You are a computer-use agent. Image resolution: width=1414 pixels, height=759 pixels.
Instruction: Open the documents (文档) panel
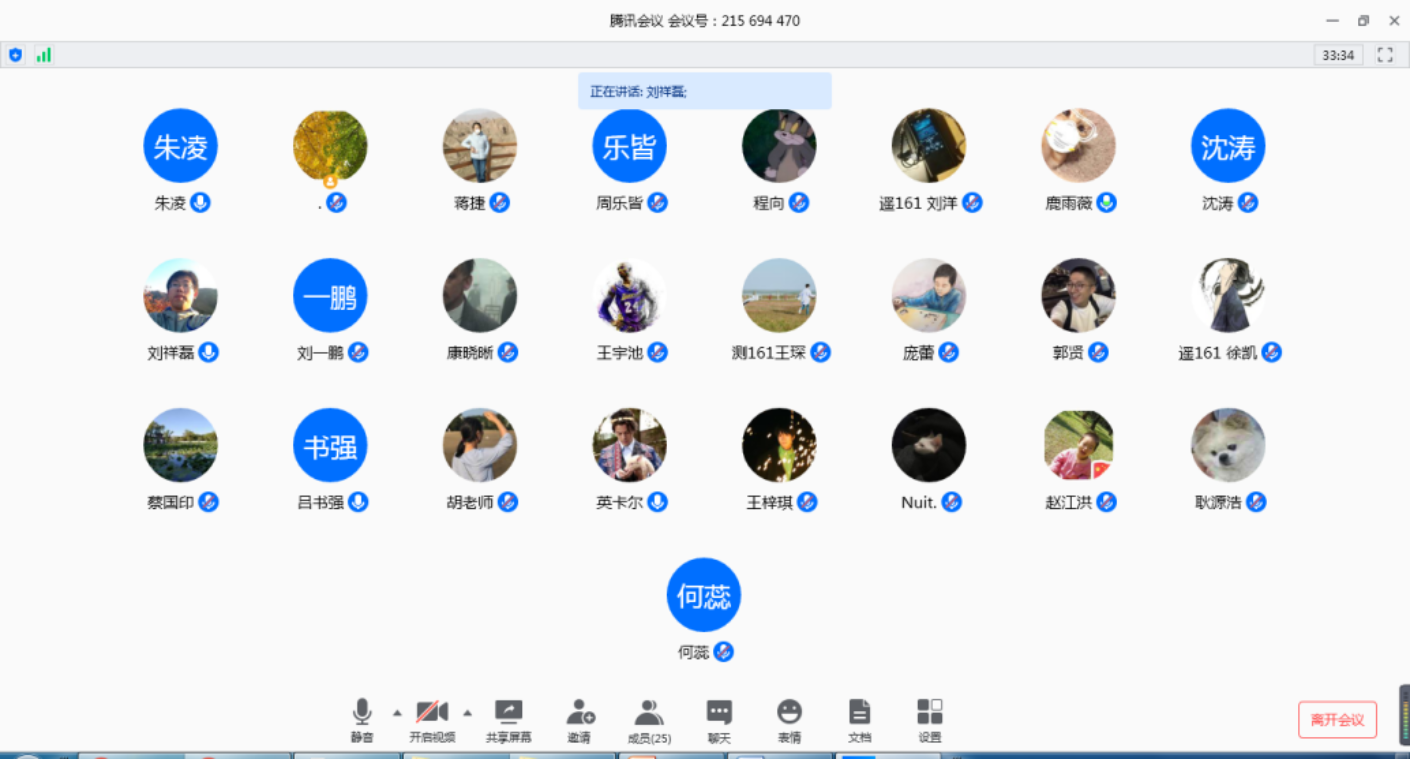859,720
